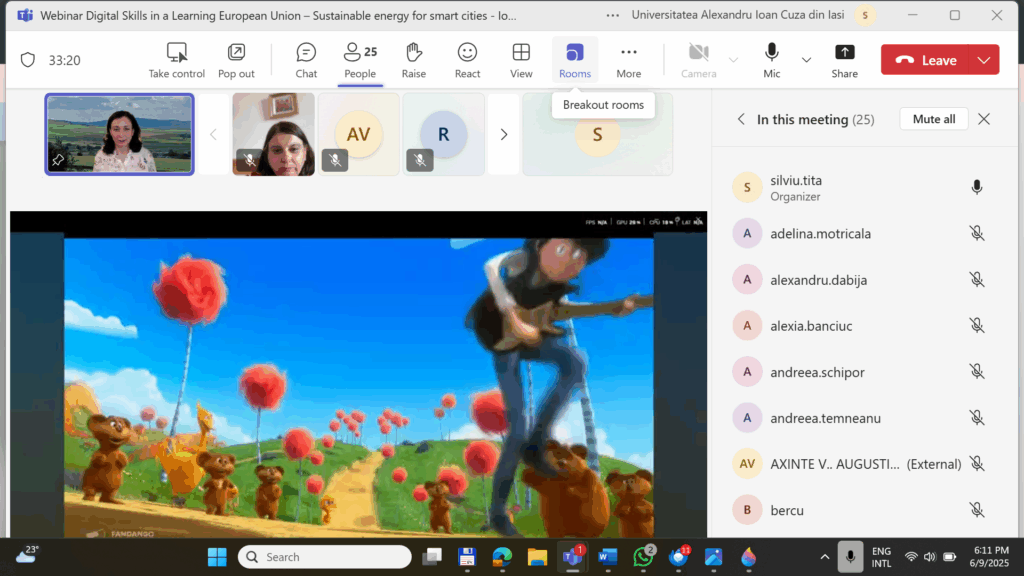Viewport: 1024px width, 576px height.
Task: Turn on the Camera
Action: (x=699, y=60)
